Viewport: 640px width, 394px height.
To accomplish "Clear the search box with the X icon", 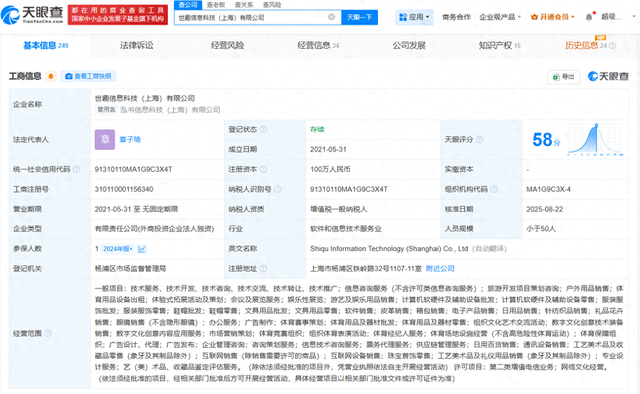I will [x=331, y=17].
